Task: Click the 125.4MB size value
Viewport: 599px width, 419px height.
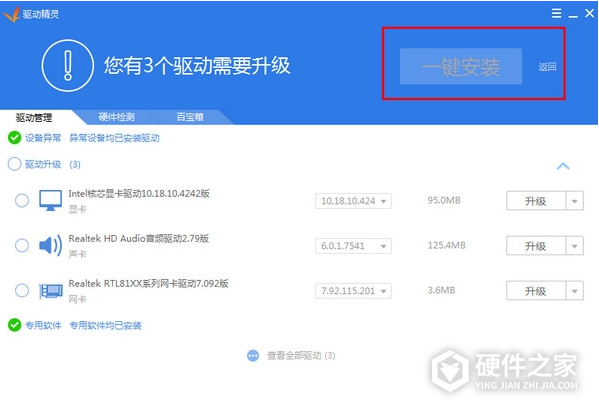Action: (447, 245)
